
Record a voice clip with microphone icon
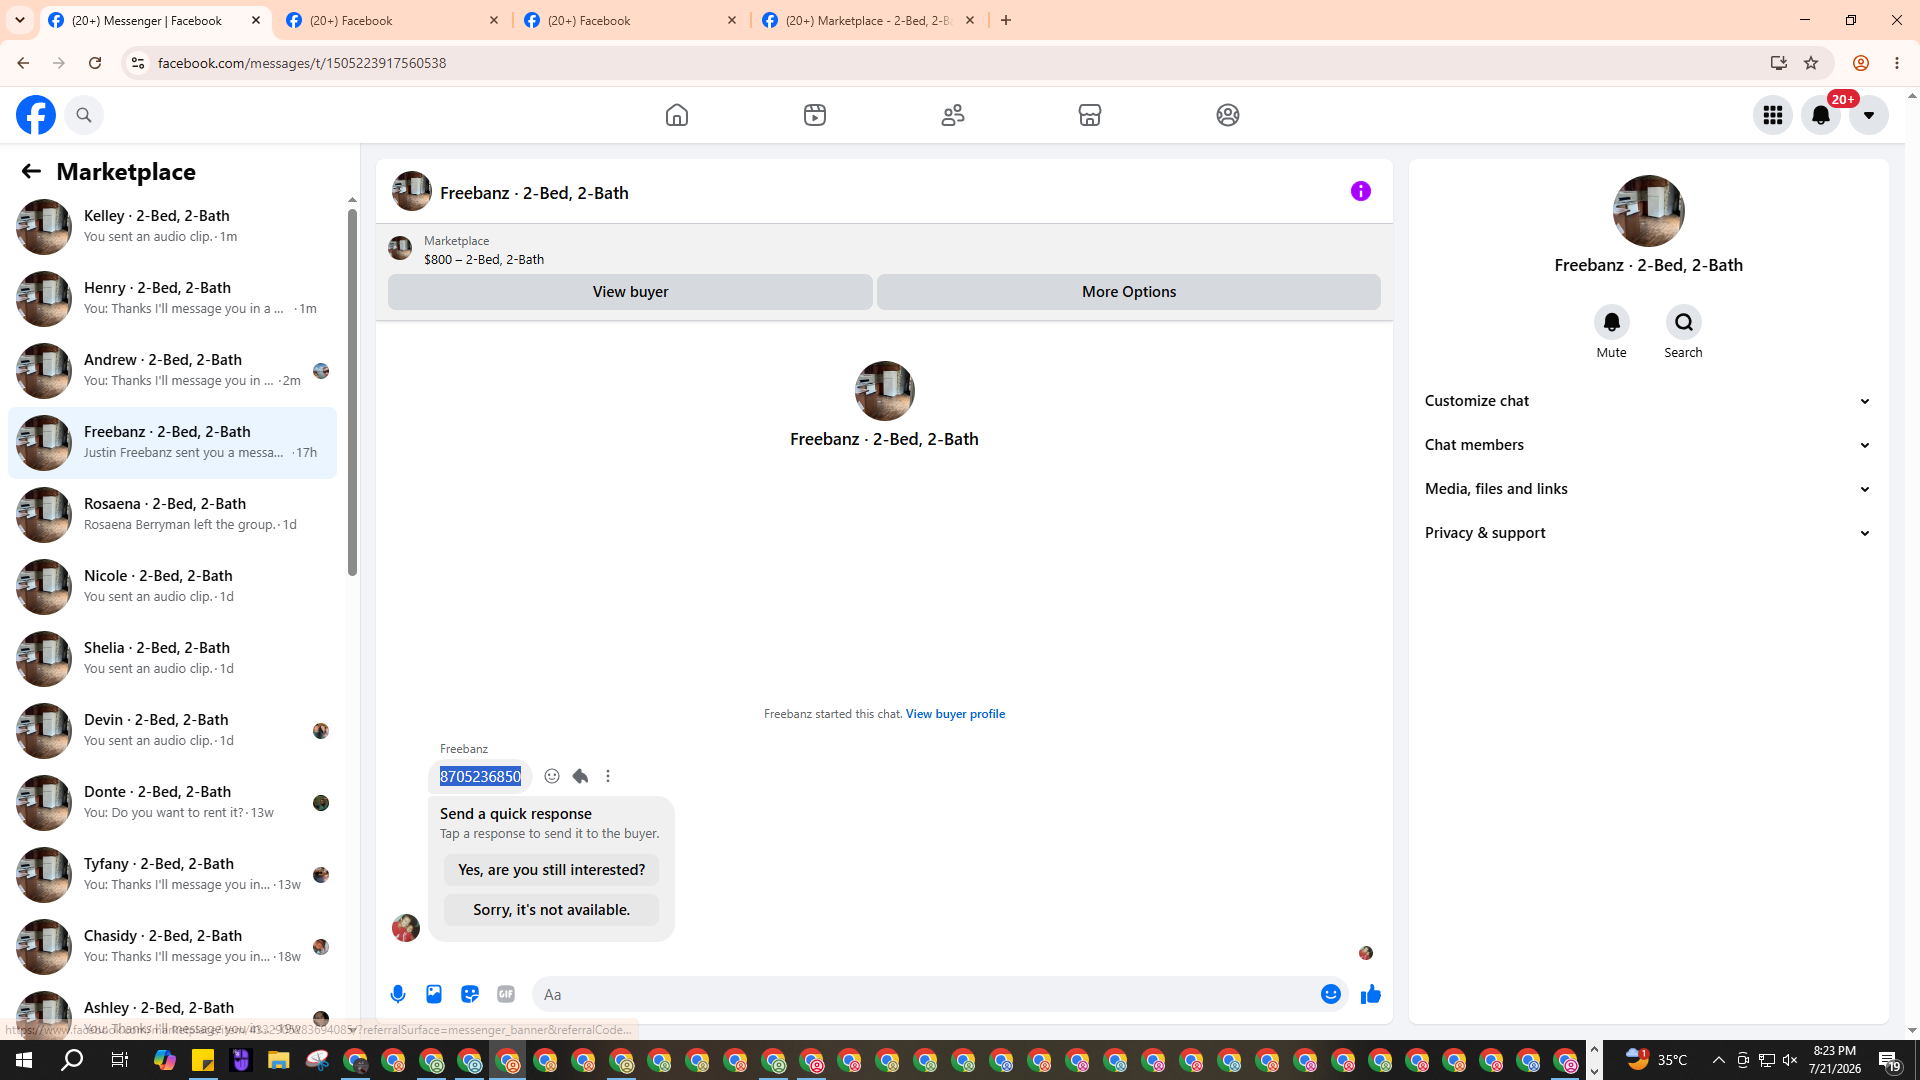pyautogui.click(x=398, y=994)
